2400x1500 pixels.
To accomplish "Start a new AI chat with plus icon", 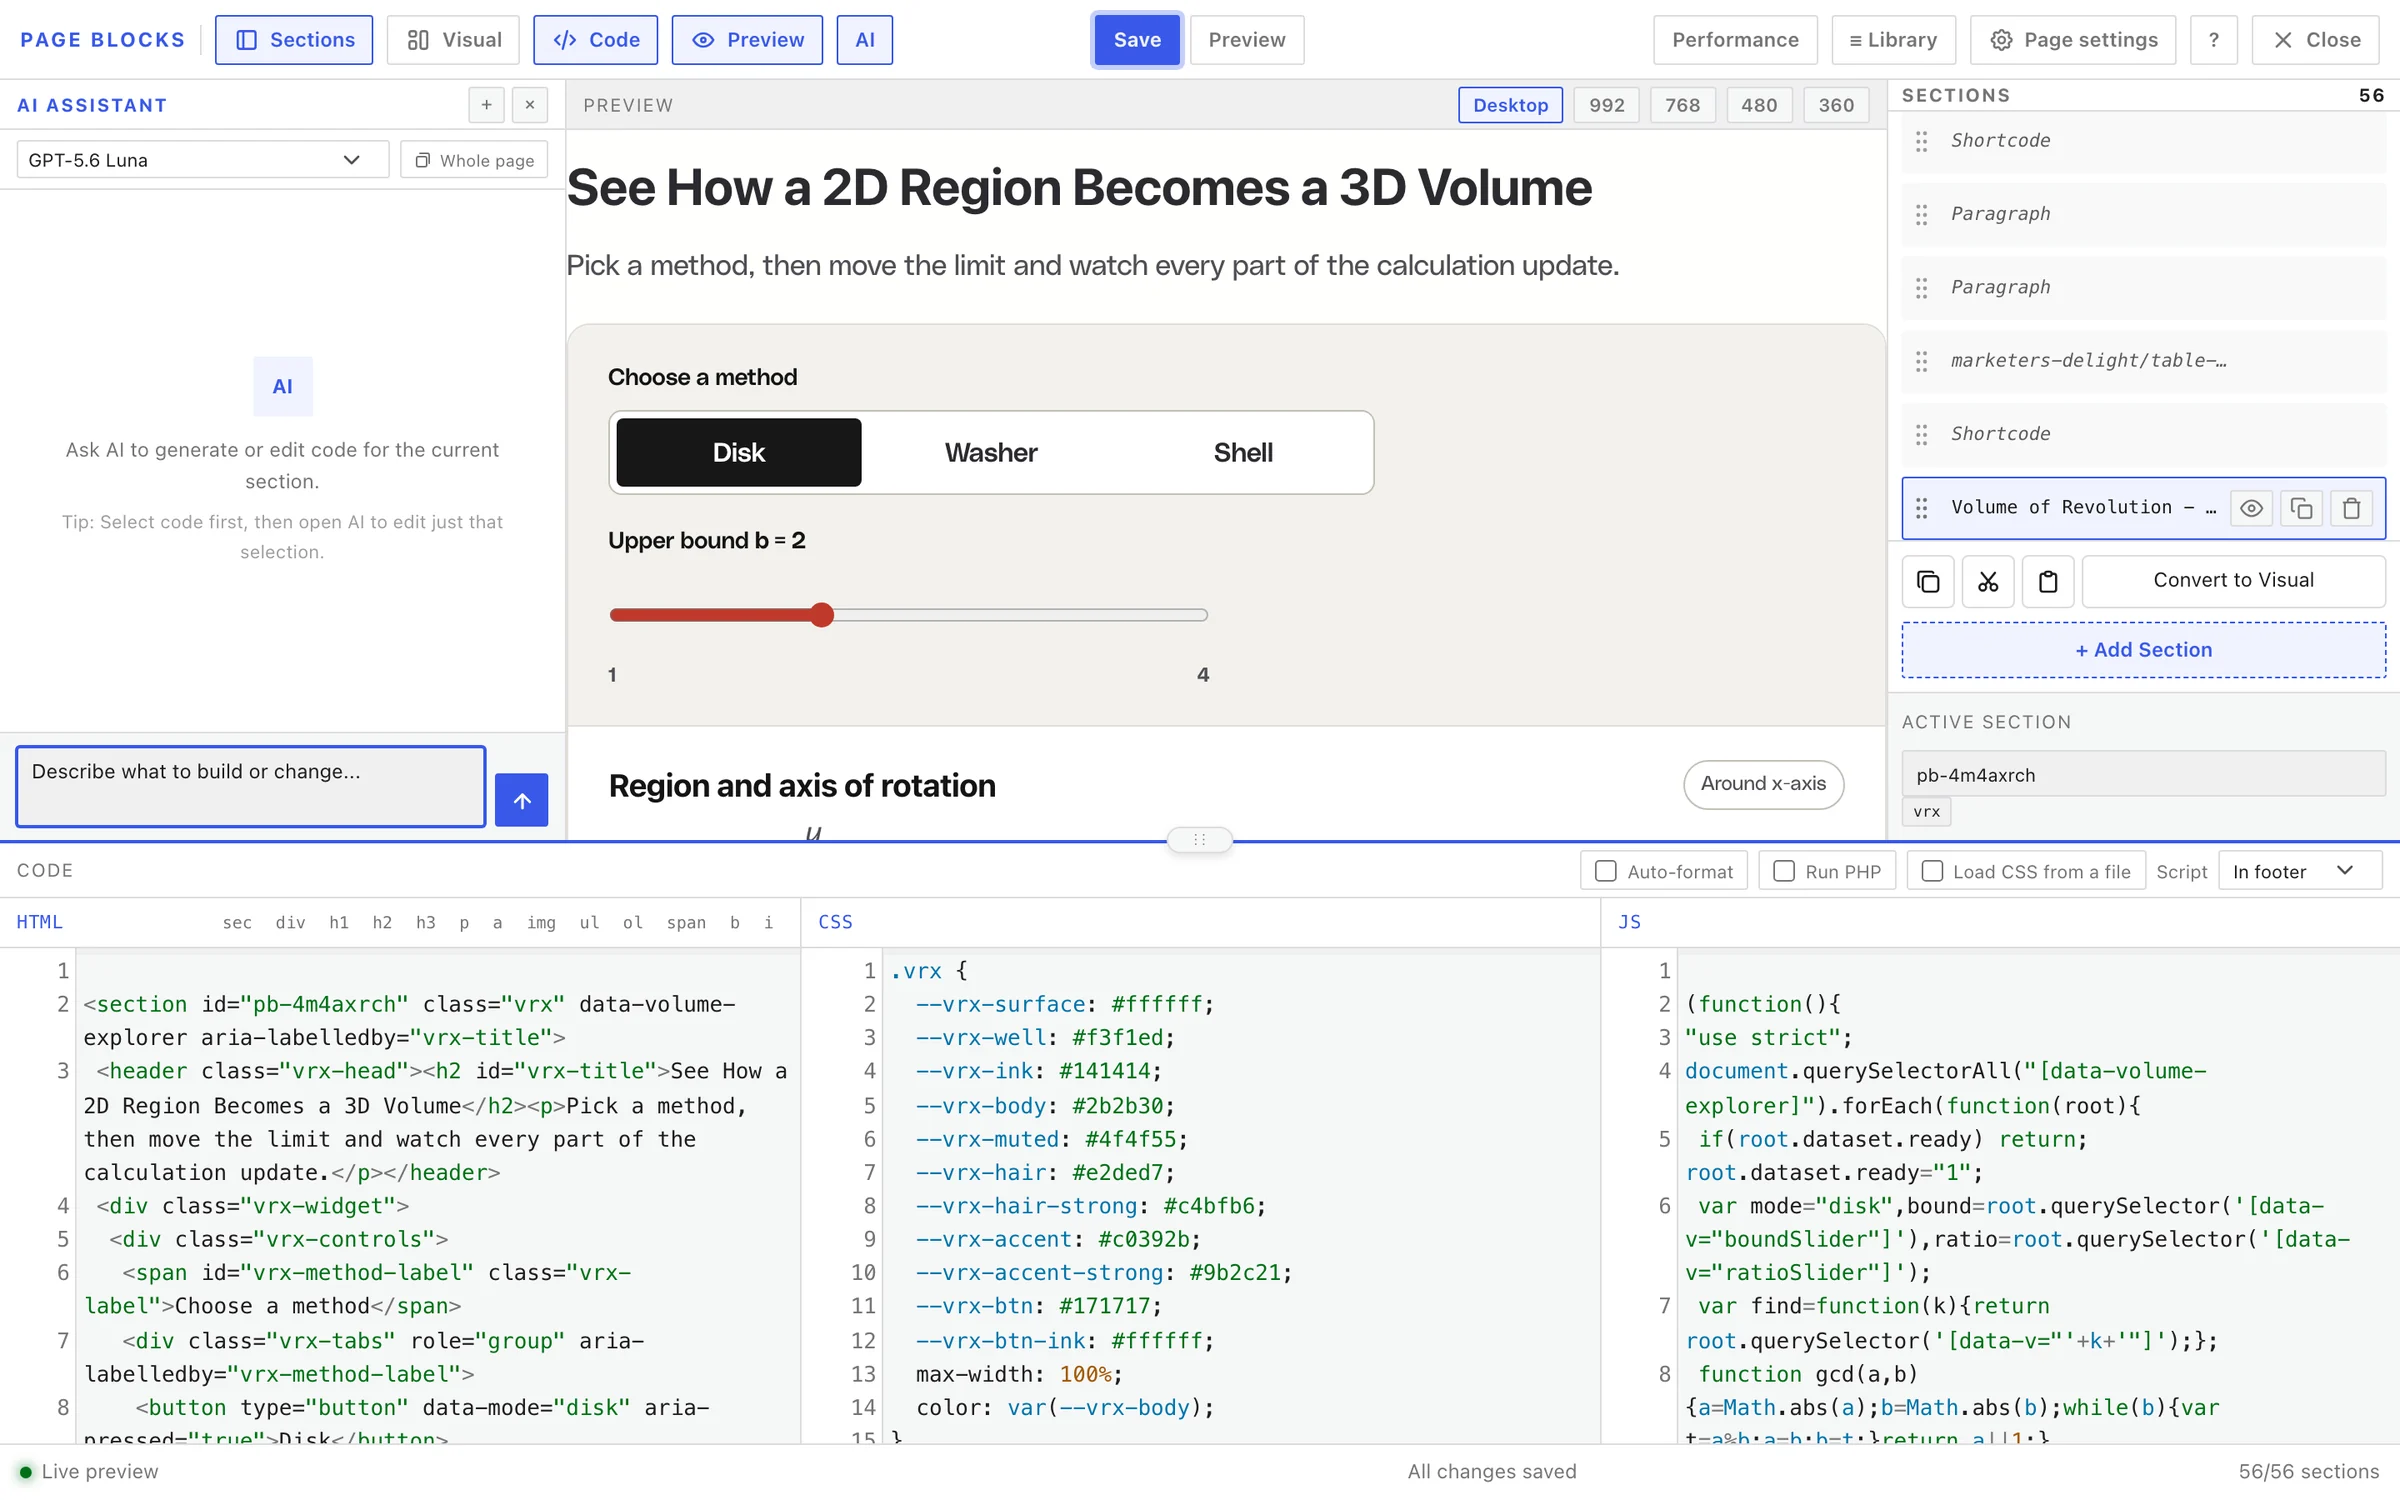I will [x=486, y=105].
